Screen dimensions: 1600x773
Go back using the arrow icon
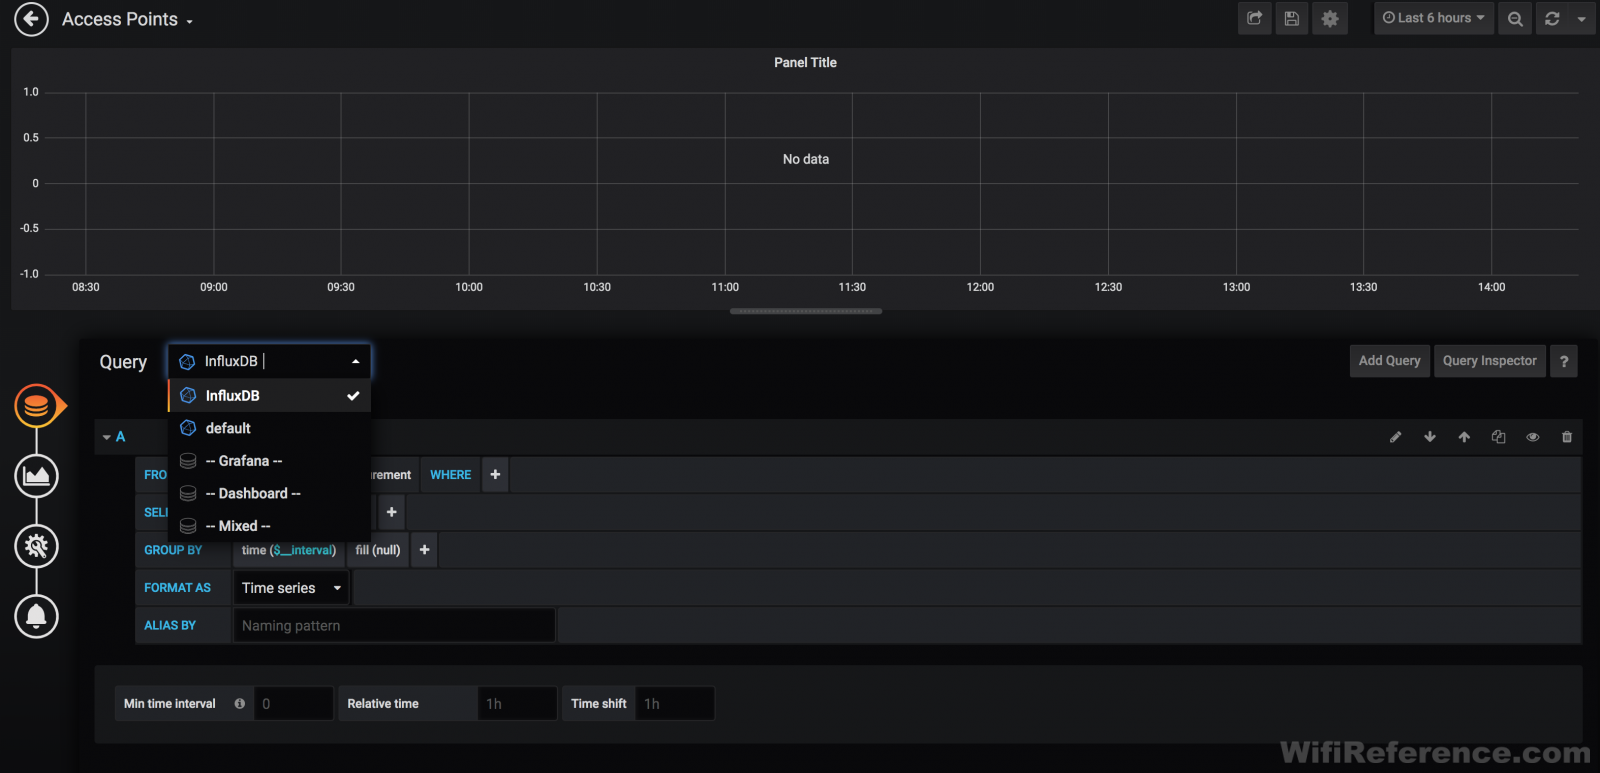32,18
